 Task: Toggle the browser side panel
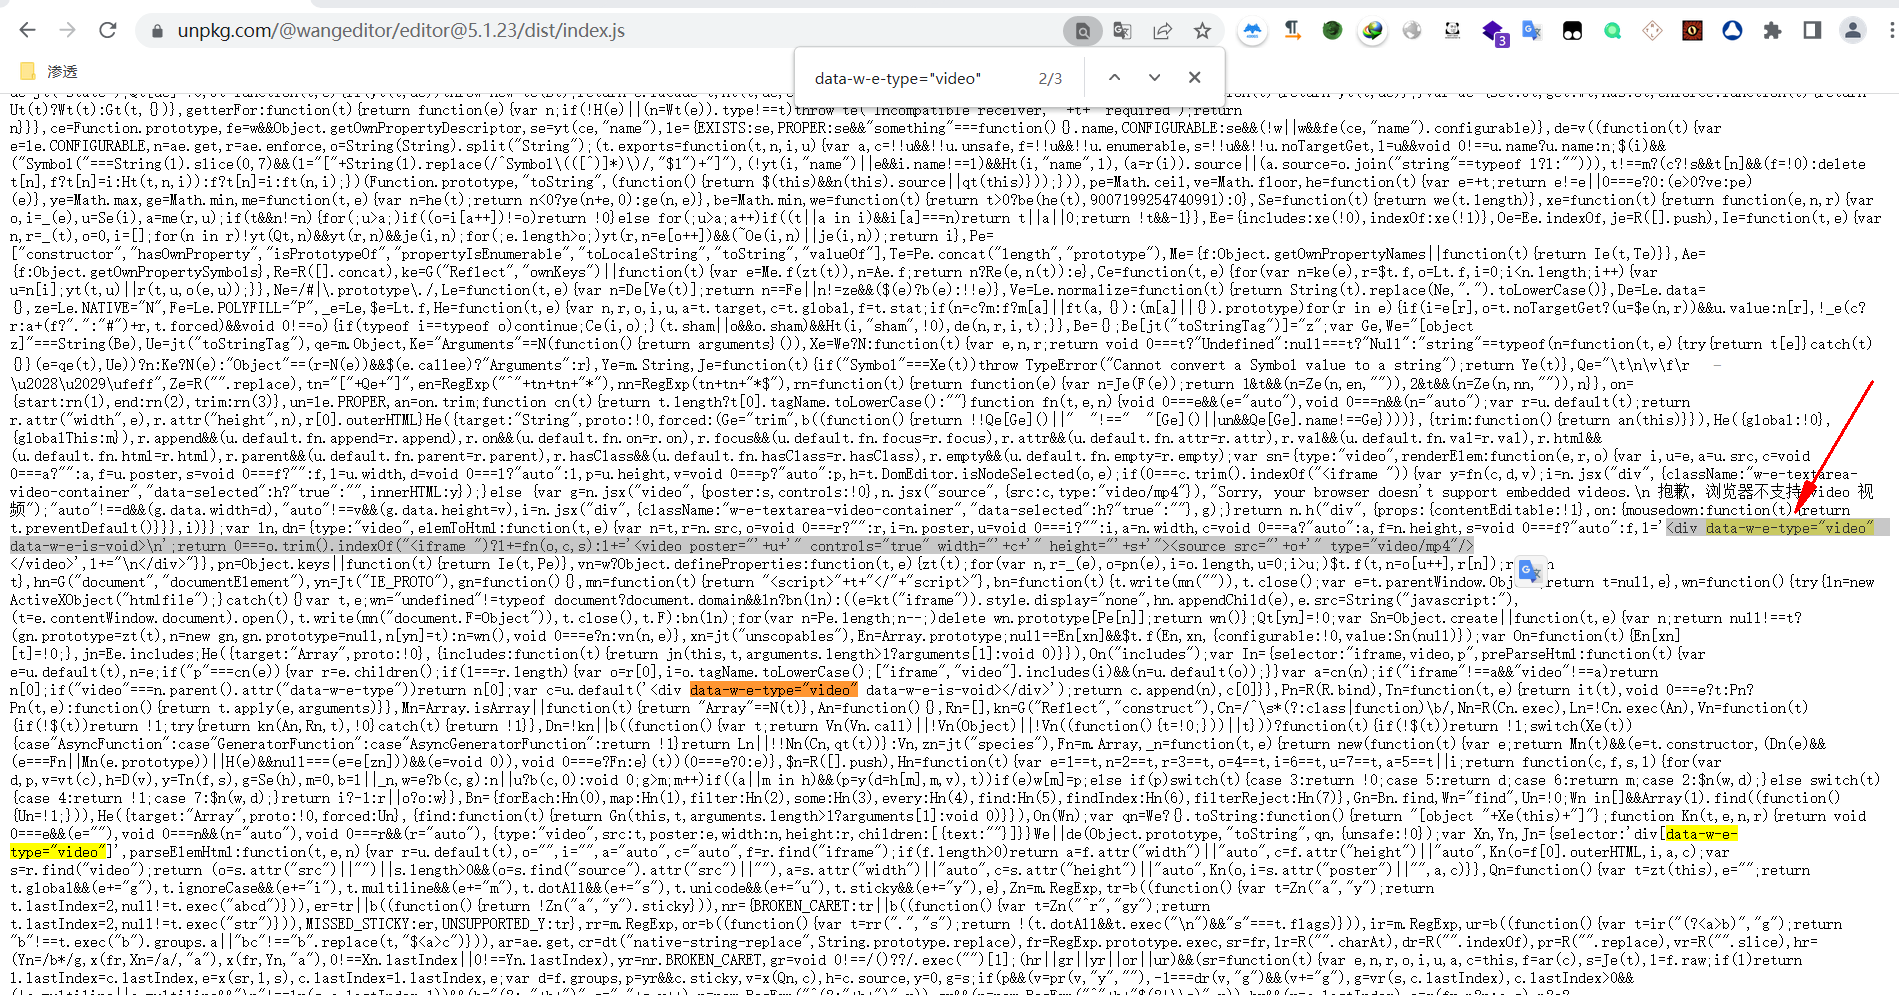tap(1812, 30)
